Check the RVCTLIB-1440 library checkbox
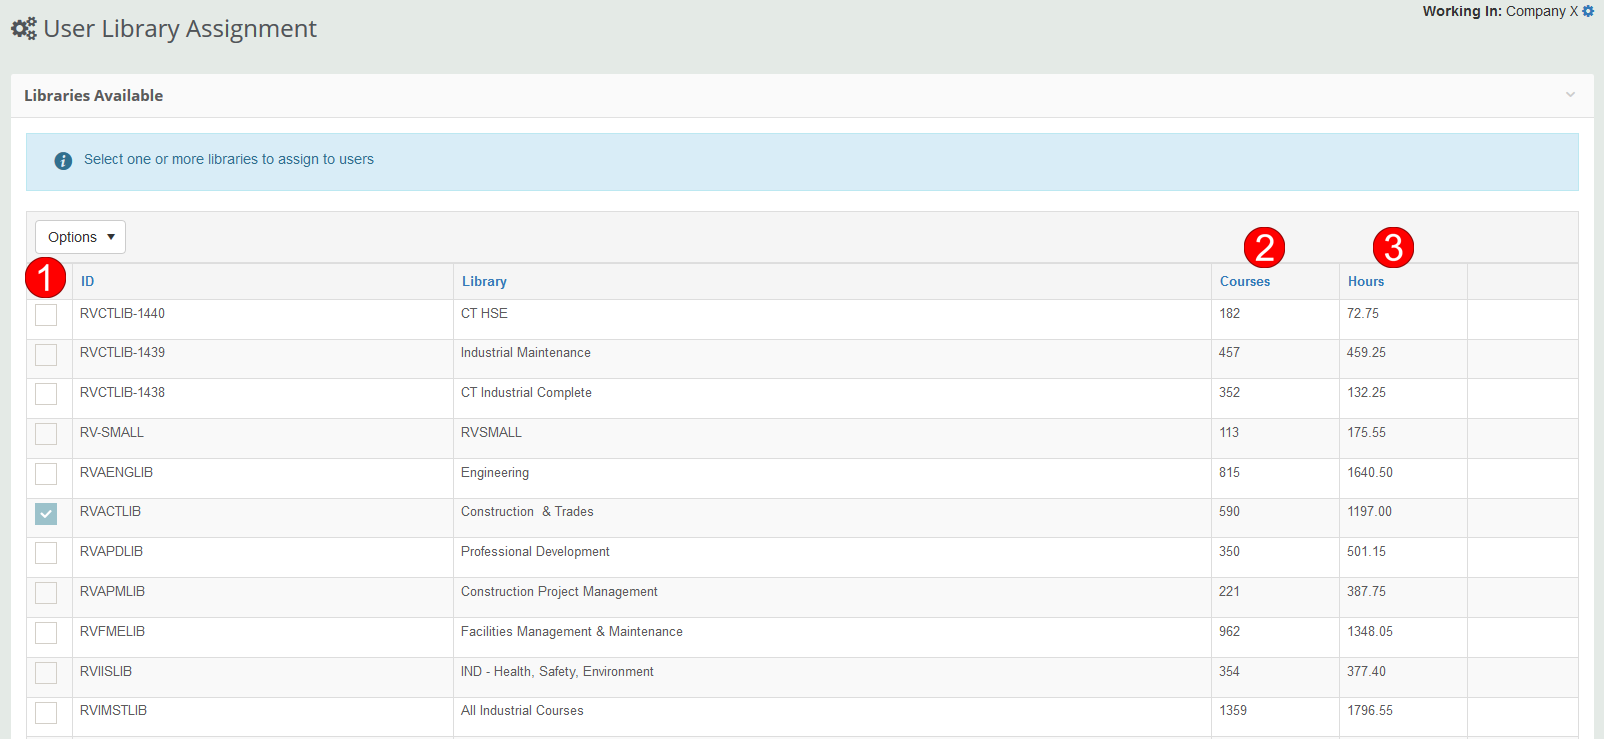1604x739 pixels. (46, 315)
